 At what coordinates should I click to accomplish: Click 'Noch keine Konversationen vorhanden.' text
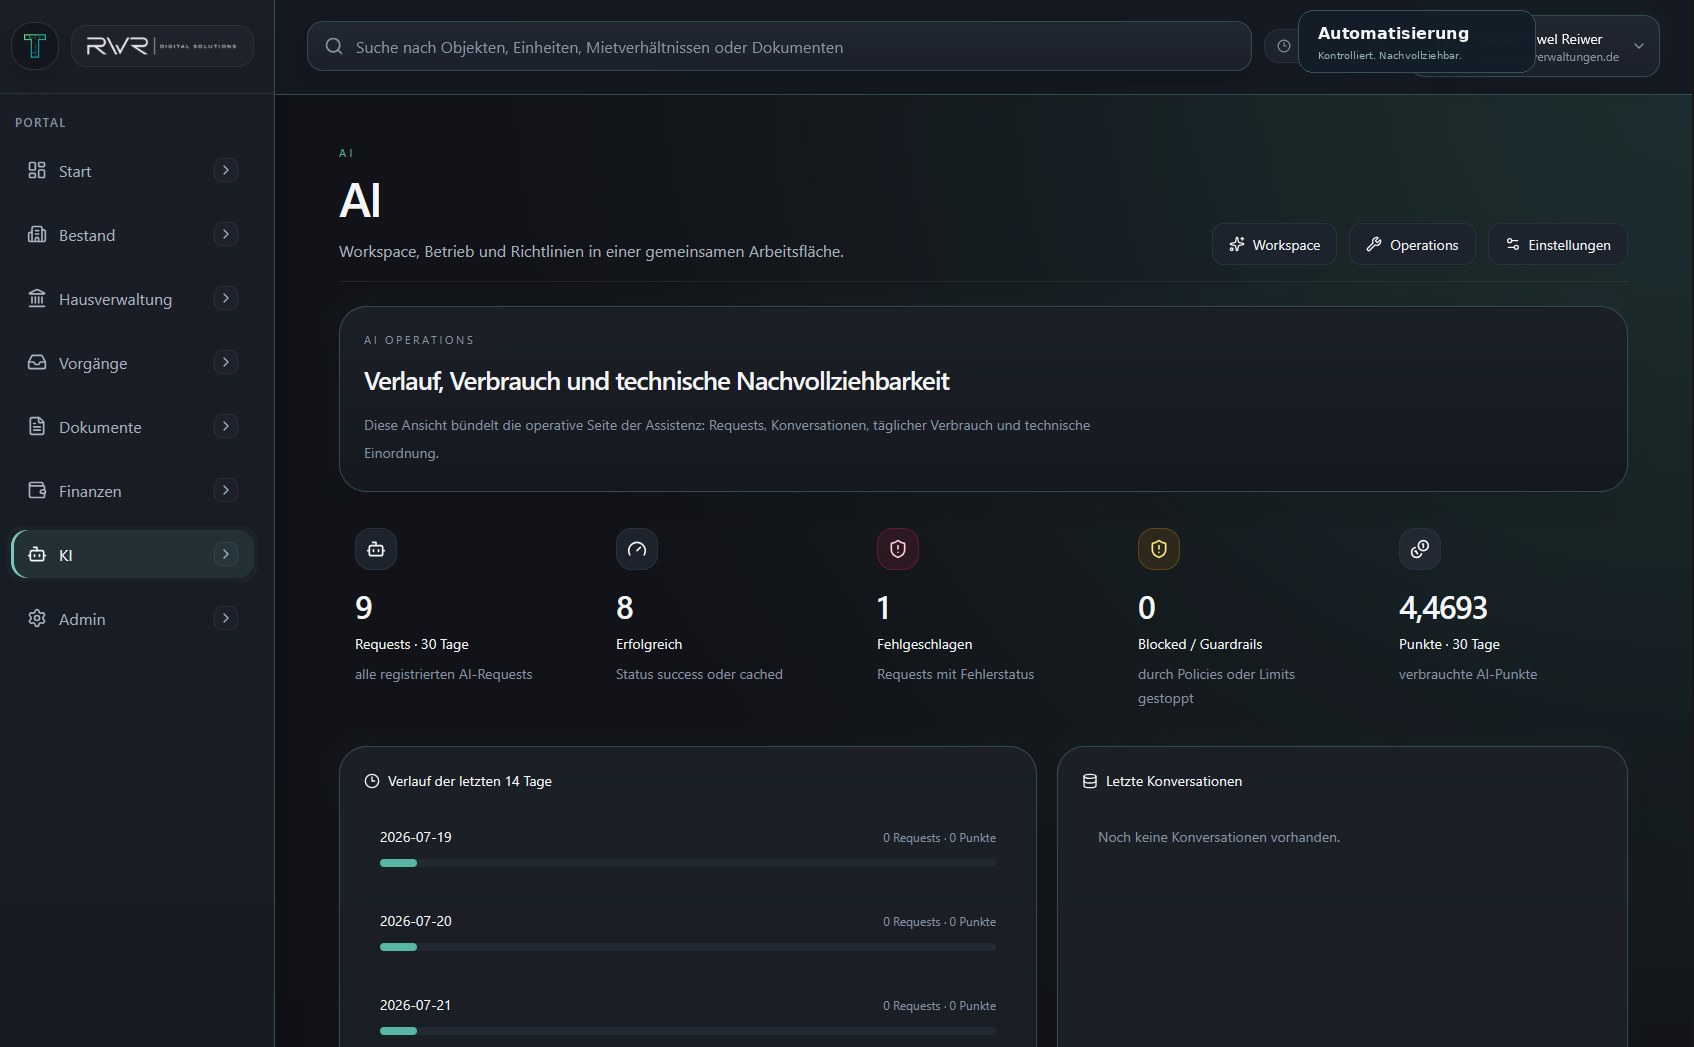(x=1219, y=837)
